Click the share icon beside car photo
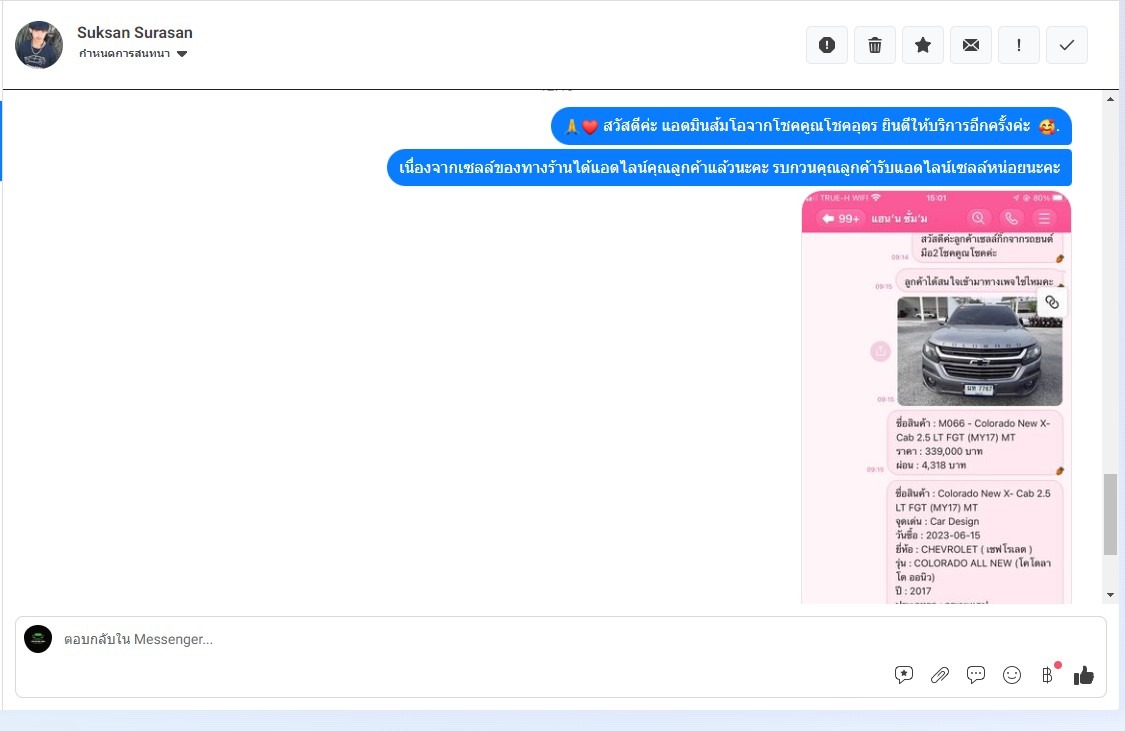 (880, 352)
